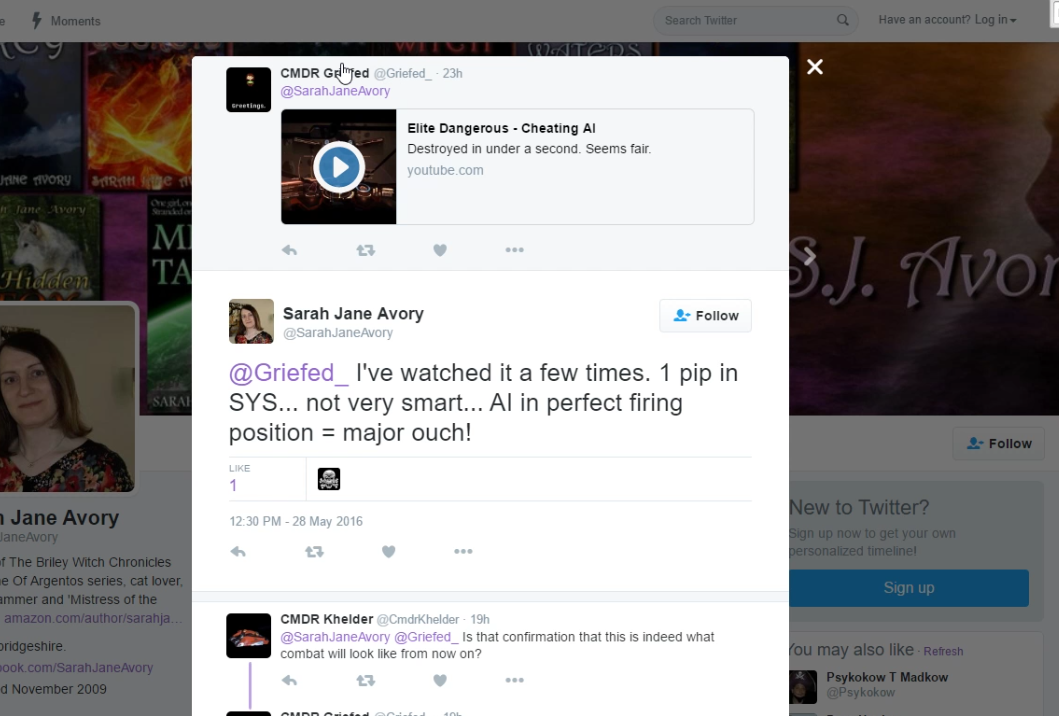Open @Griefed_ mention in Khelder's tweet
Viewport: 1059px width, 716px height.
click(x=425, y=637)
